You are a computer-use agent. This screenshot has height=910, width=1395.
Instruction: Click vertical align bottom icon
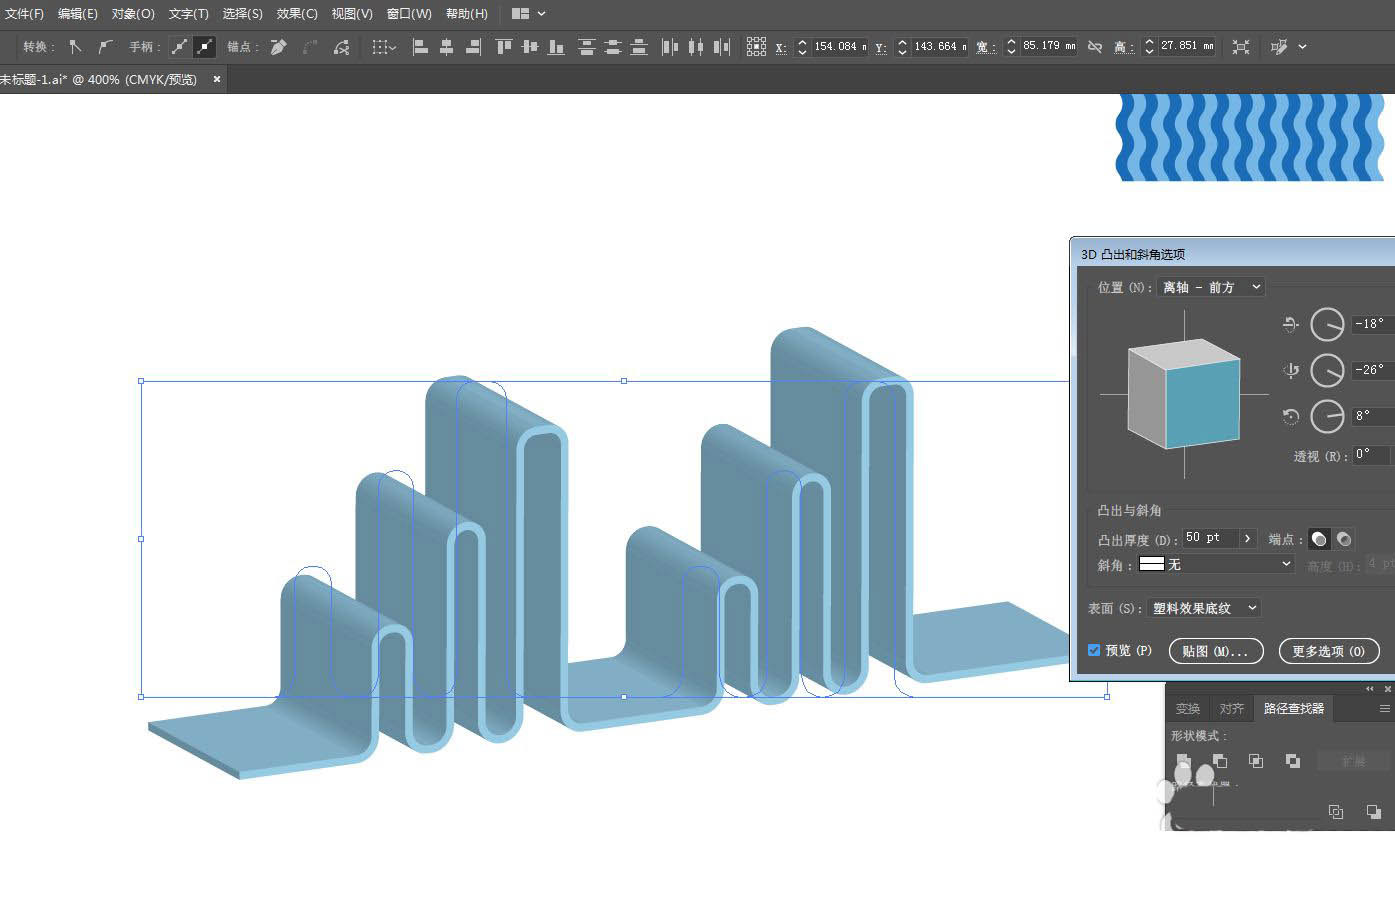click(556, 47)
